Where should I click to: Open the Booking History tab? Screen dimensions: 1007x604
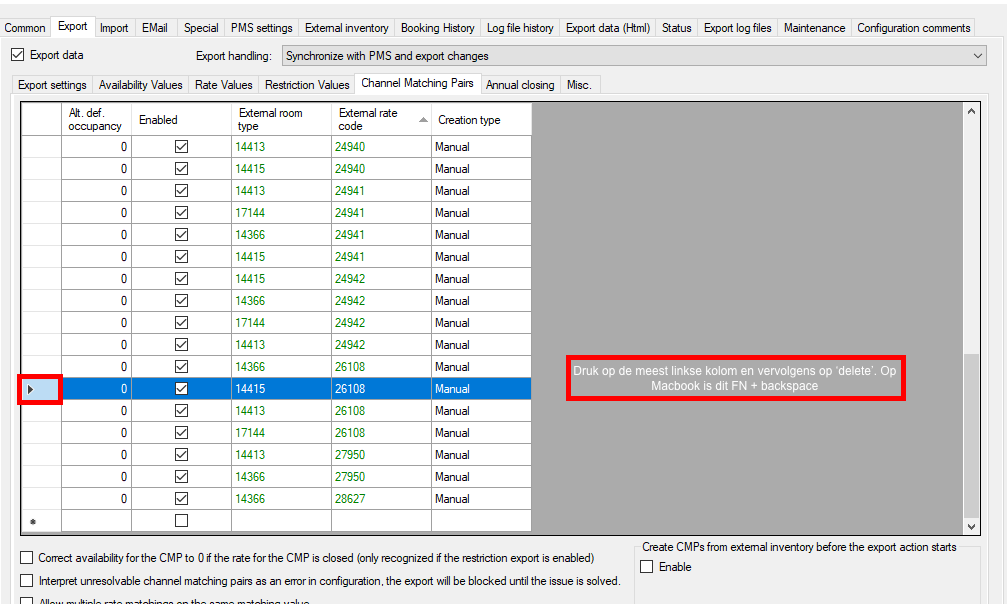point(437,28)
